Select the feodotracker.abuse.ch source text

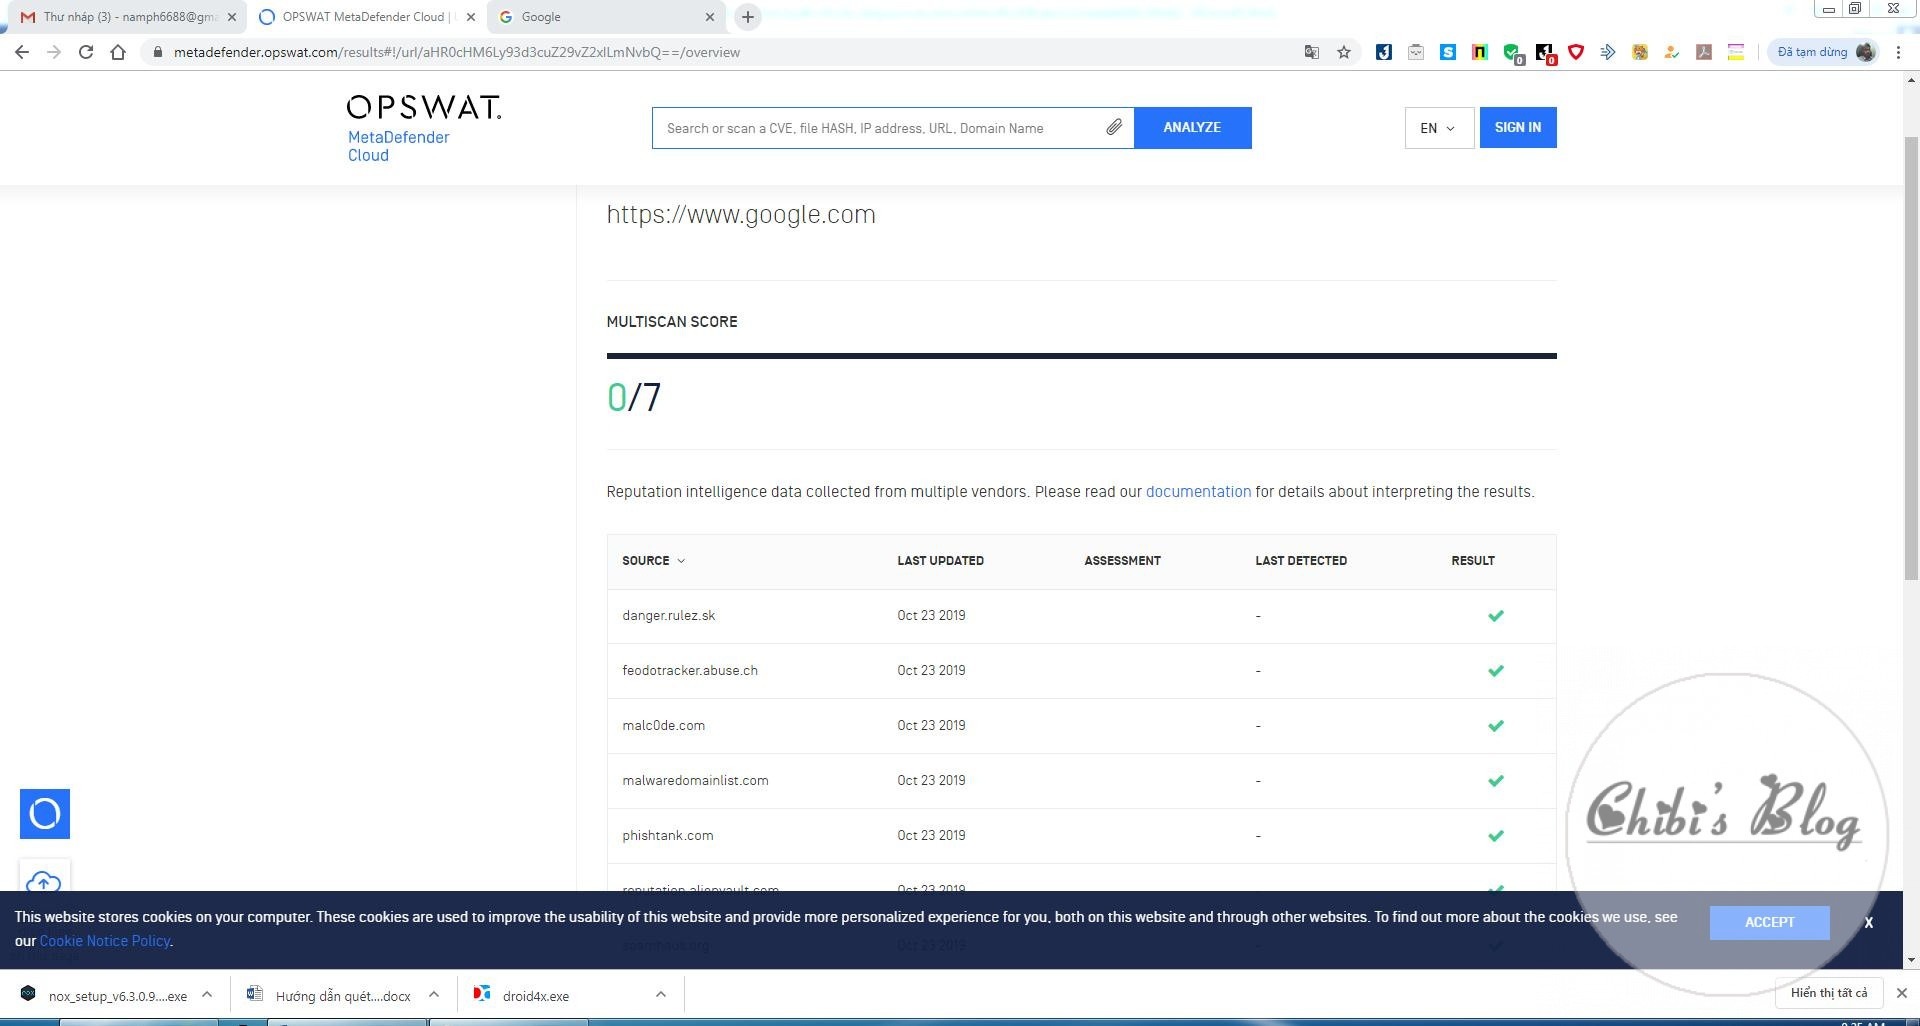690,671
